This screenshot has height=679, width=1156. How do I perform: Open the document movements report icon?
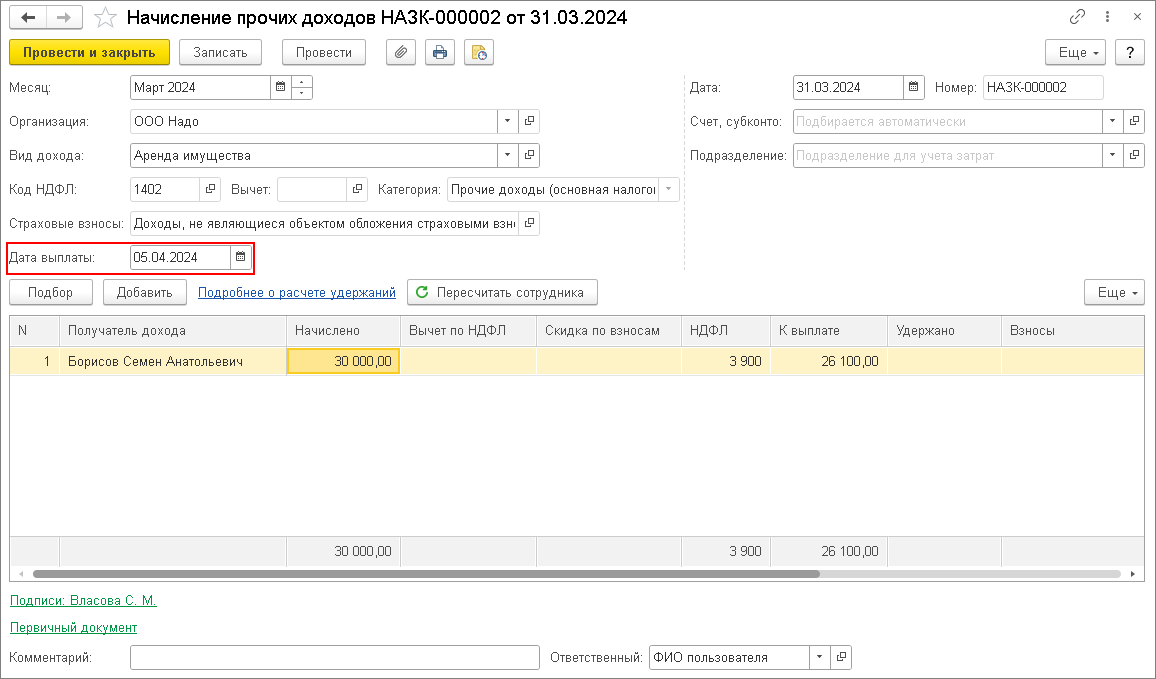(479, 52)
